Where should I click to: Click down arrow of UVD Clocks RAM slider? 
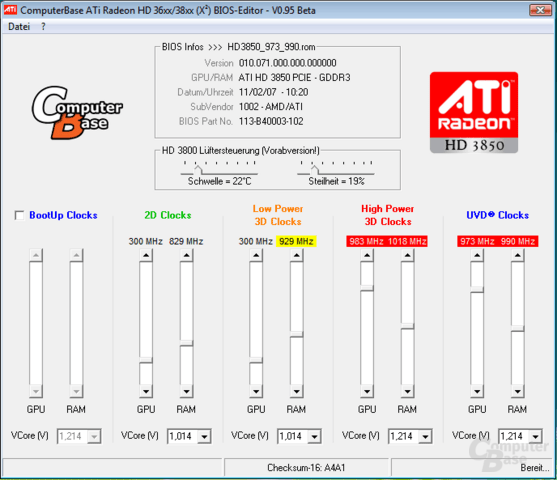518,392
